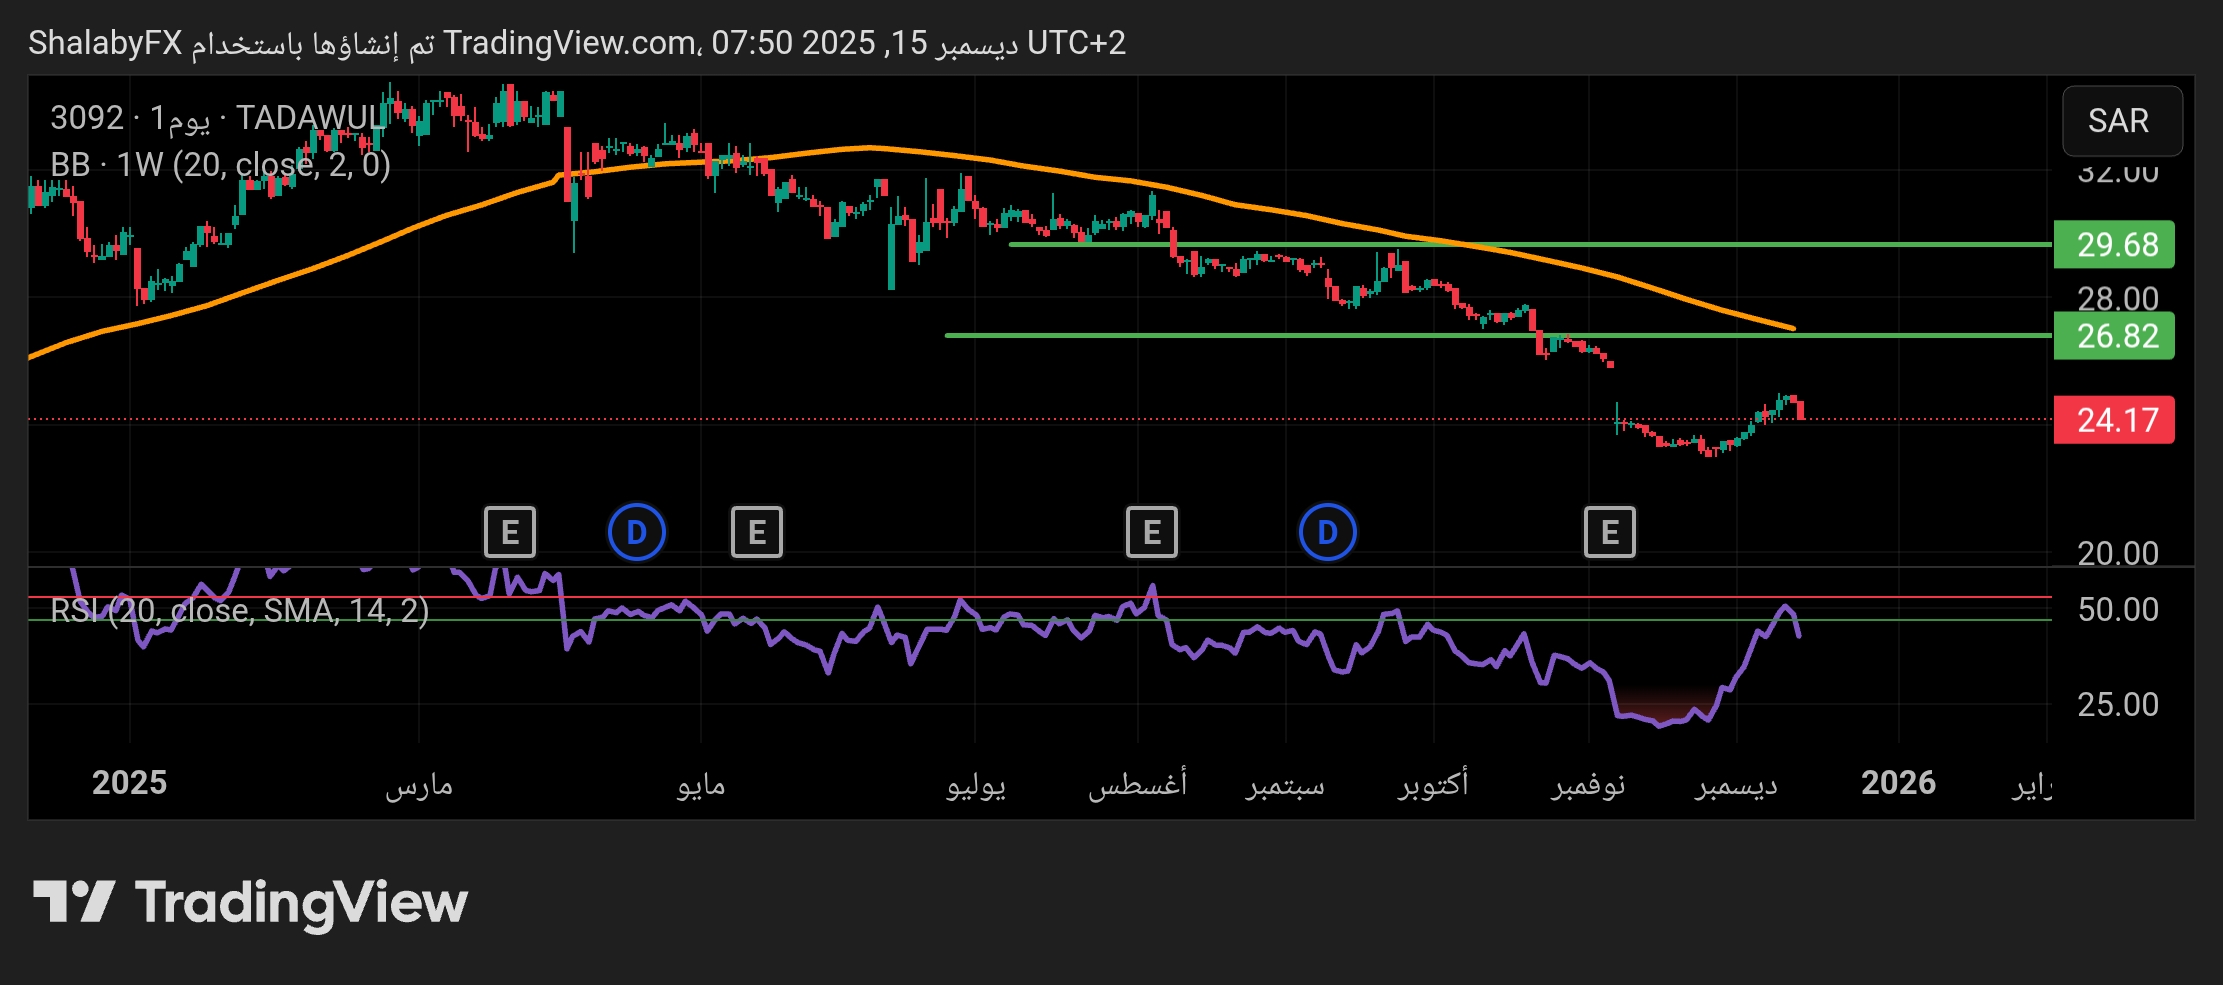Select the ديسمبر month label on time axis

[1736, 785]
